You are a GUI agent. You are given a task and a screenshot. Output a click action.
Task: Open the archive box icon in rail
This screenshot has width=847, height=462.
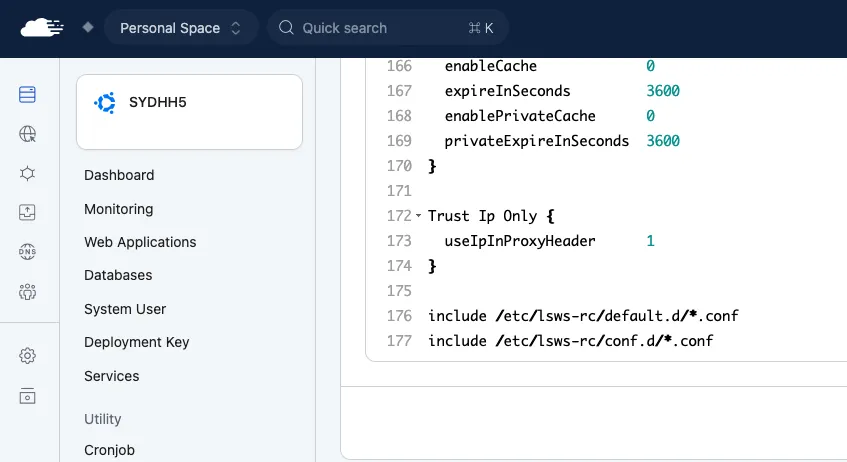click(x=28, y=396)
